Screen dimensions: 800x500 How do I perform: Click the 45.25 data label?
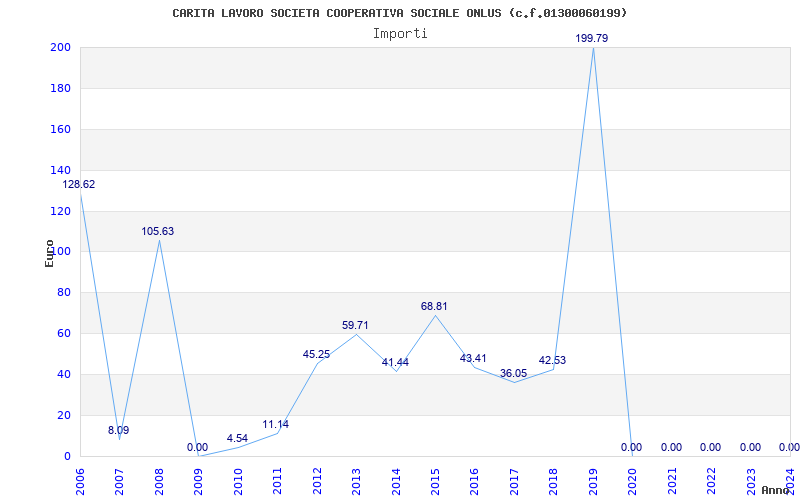point(316,354)
